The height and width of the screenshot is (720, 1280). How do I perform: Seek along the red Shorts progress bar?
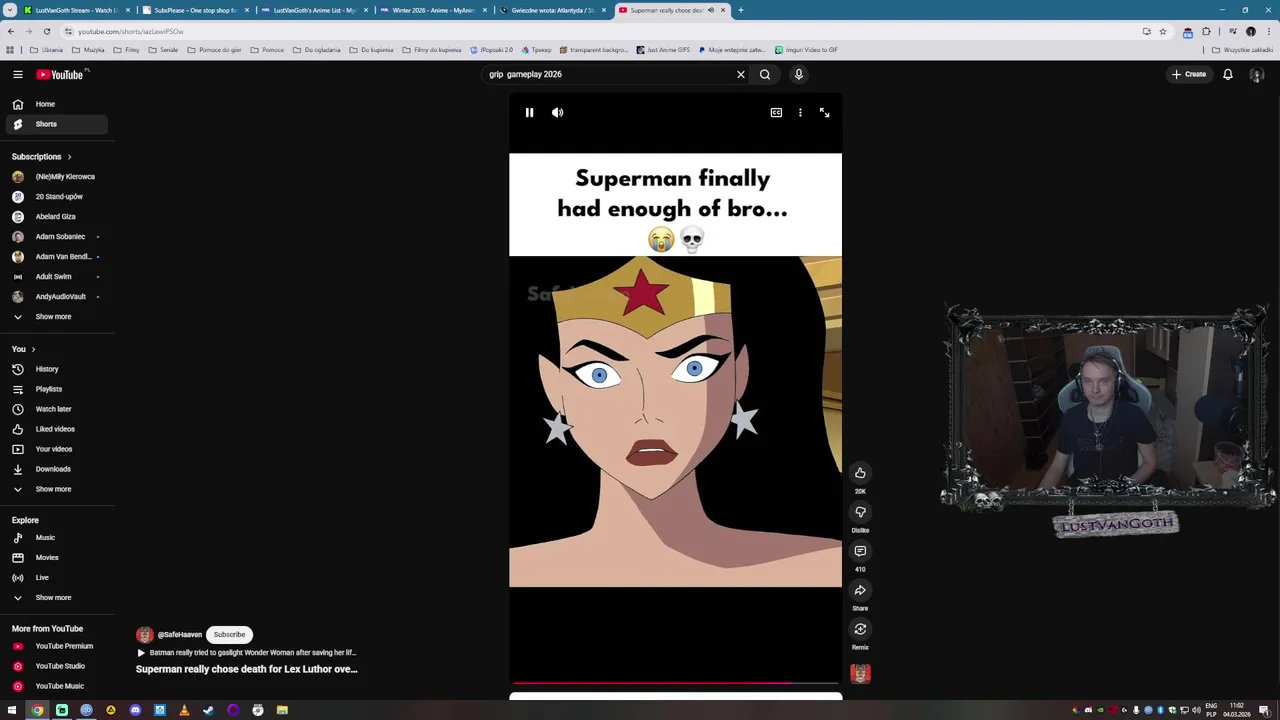click(x=675, y=683)
